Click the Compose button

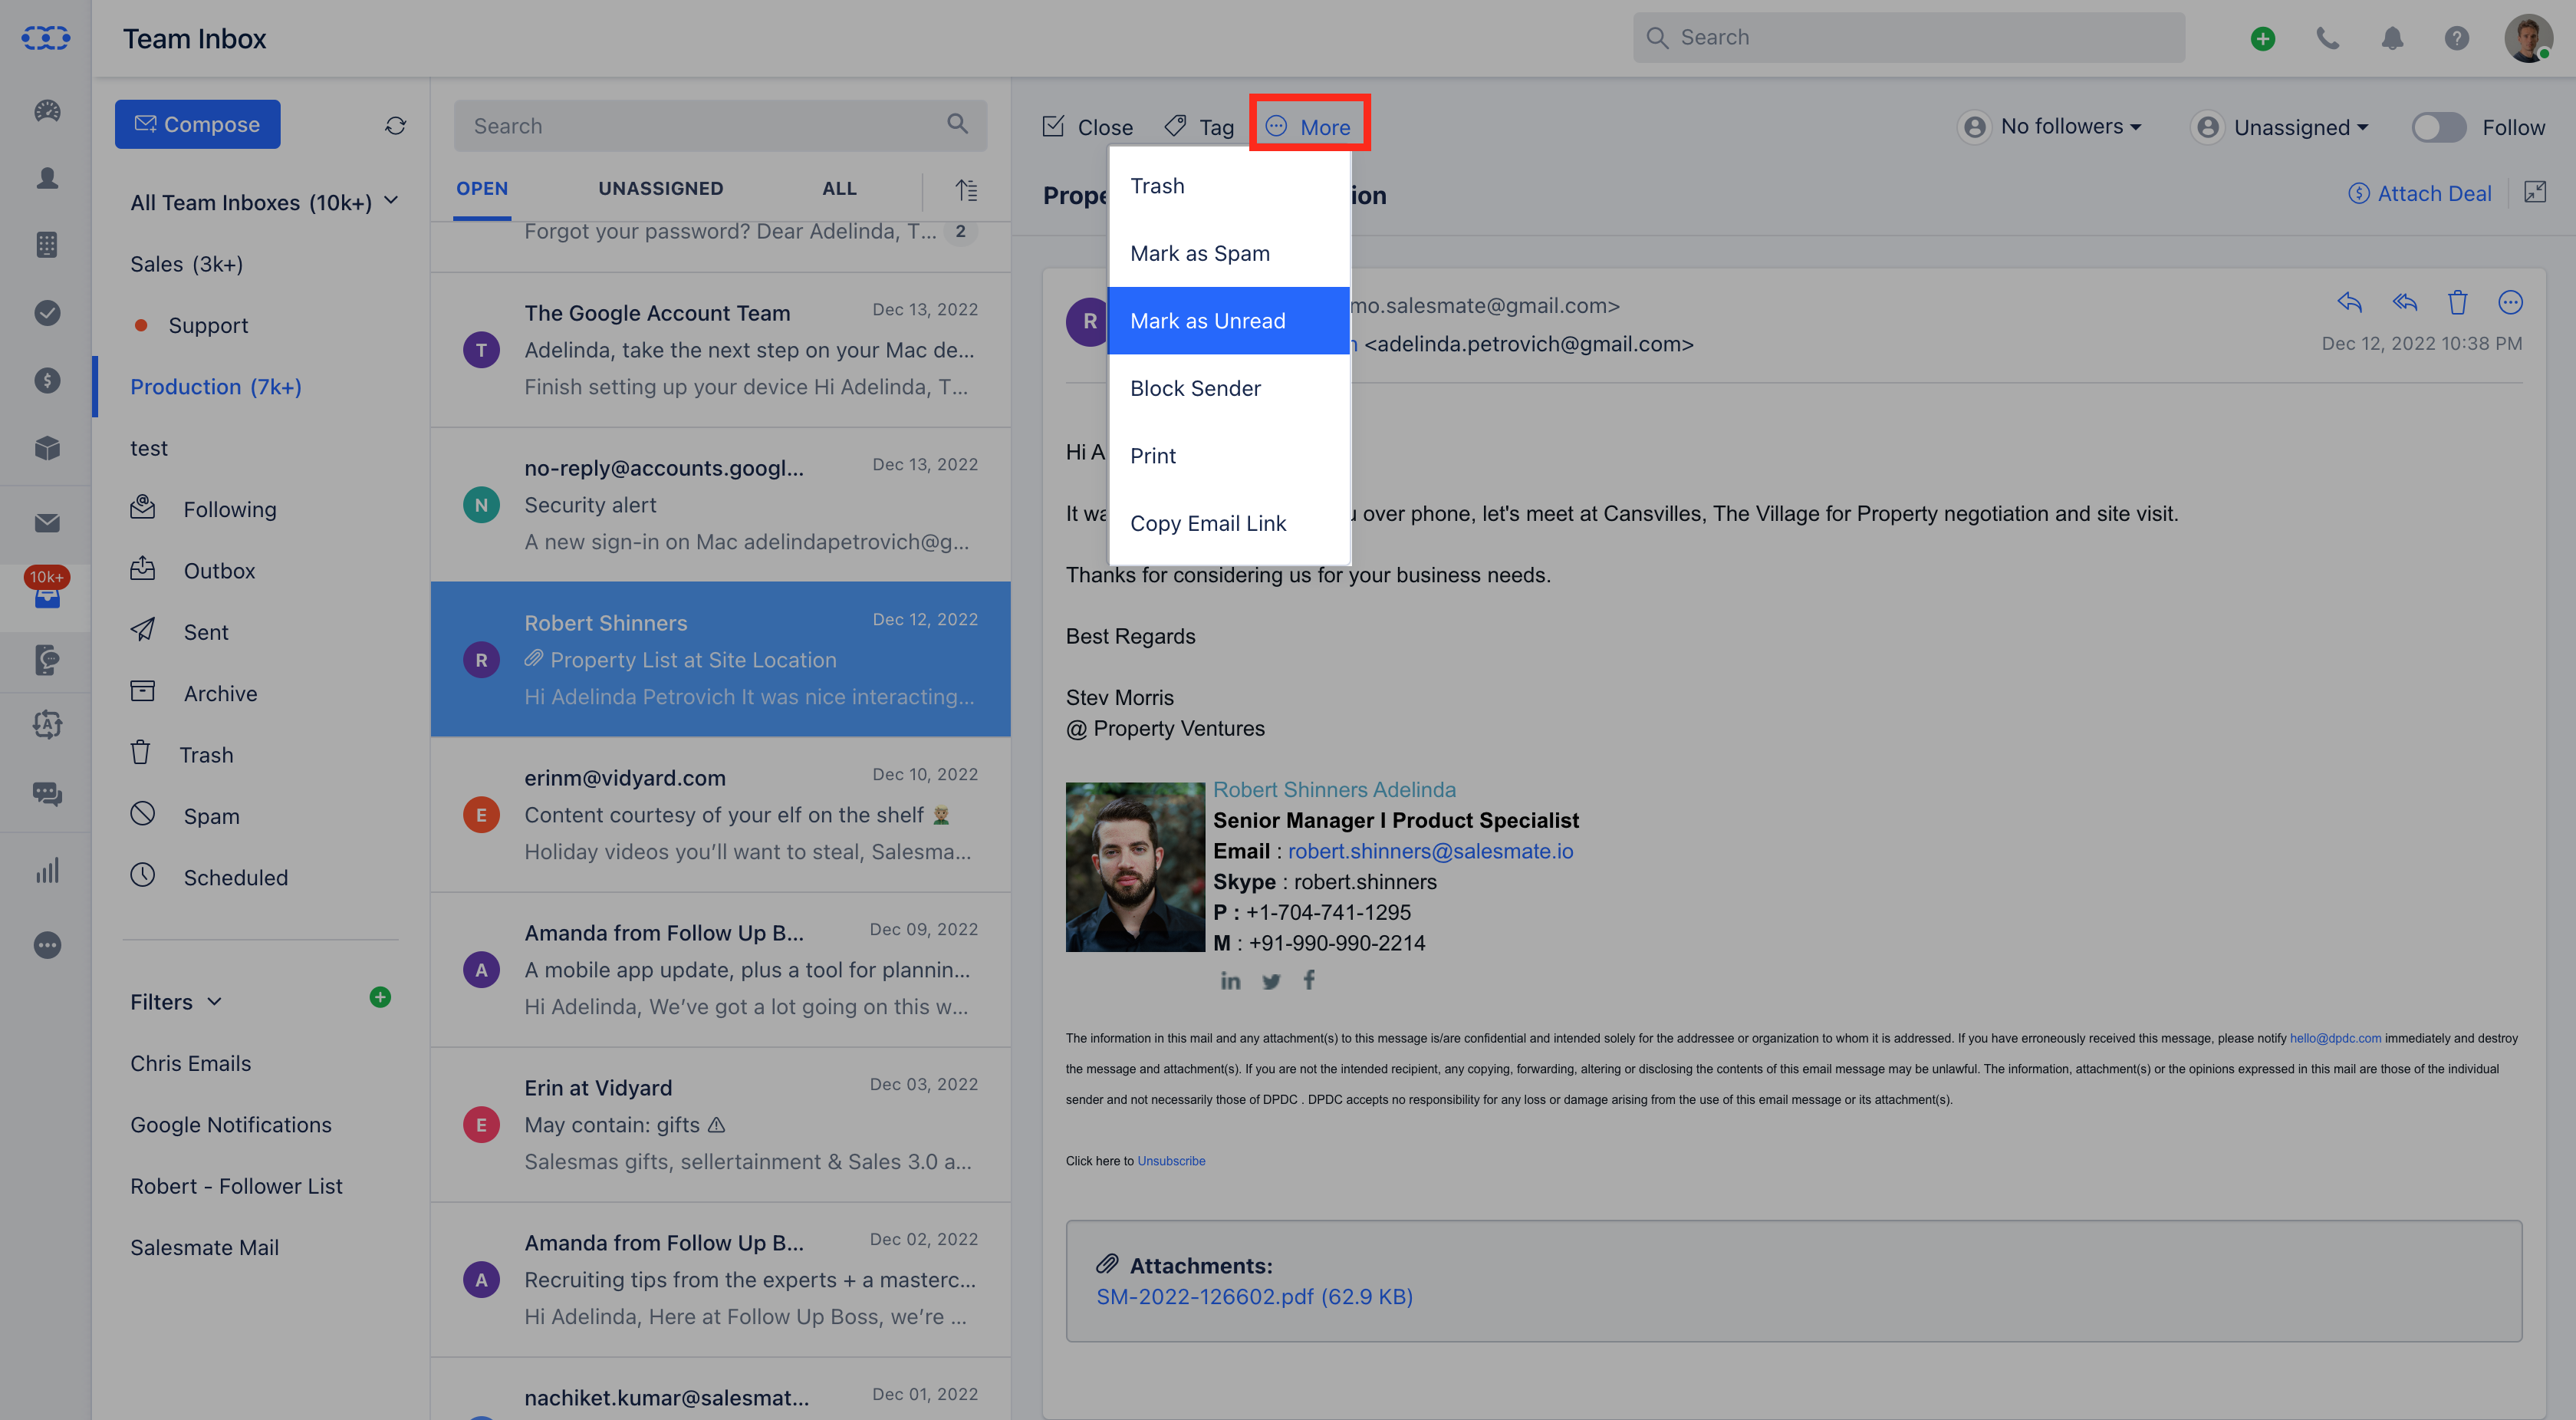[x=198, y=124]
